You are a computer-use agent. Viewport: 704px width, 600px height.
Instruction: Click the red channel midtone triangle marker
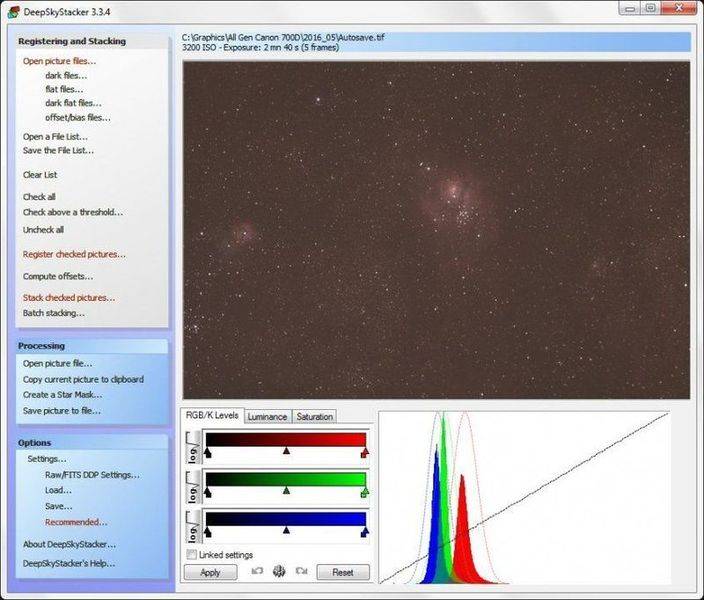(x=286, y=452)
